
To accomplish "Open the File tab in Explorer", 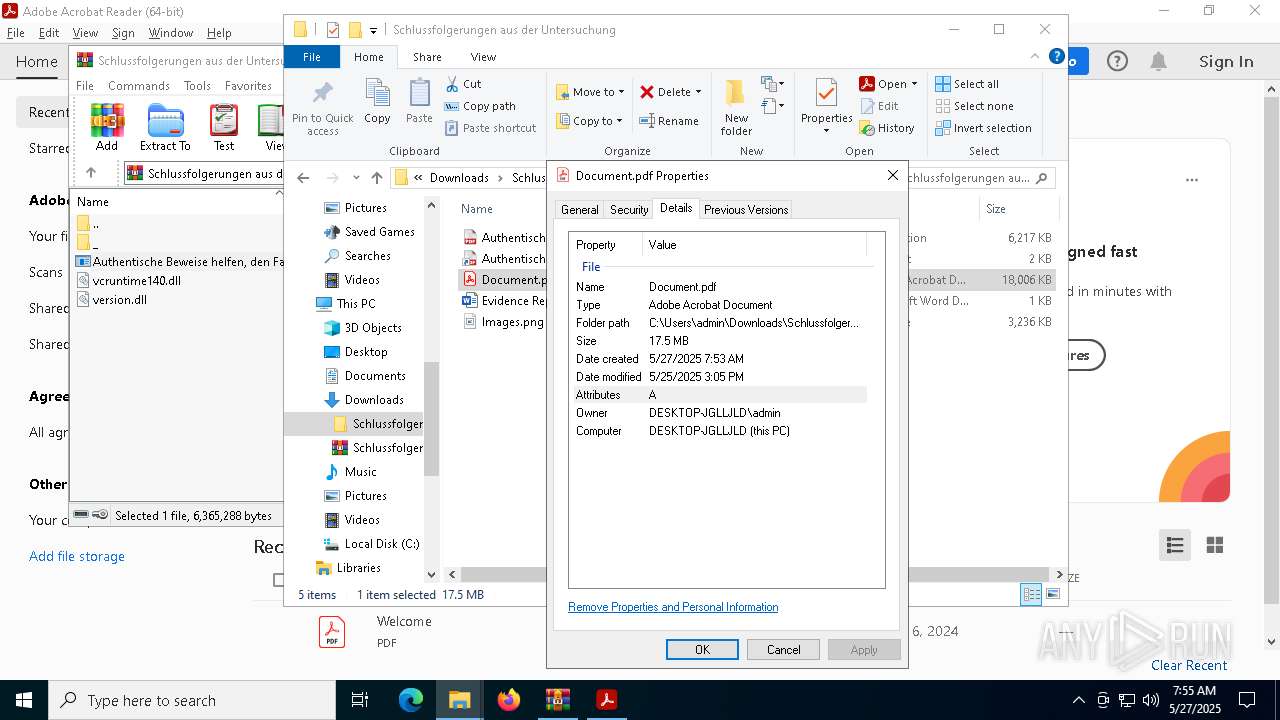I will (x=312, y=57).
